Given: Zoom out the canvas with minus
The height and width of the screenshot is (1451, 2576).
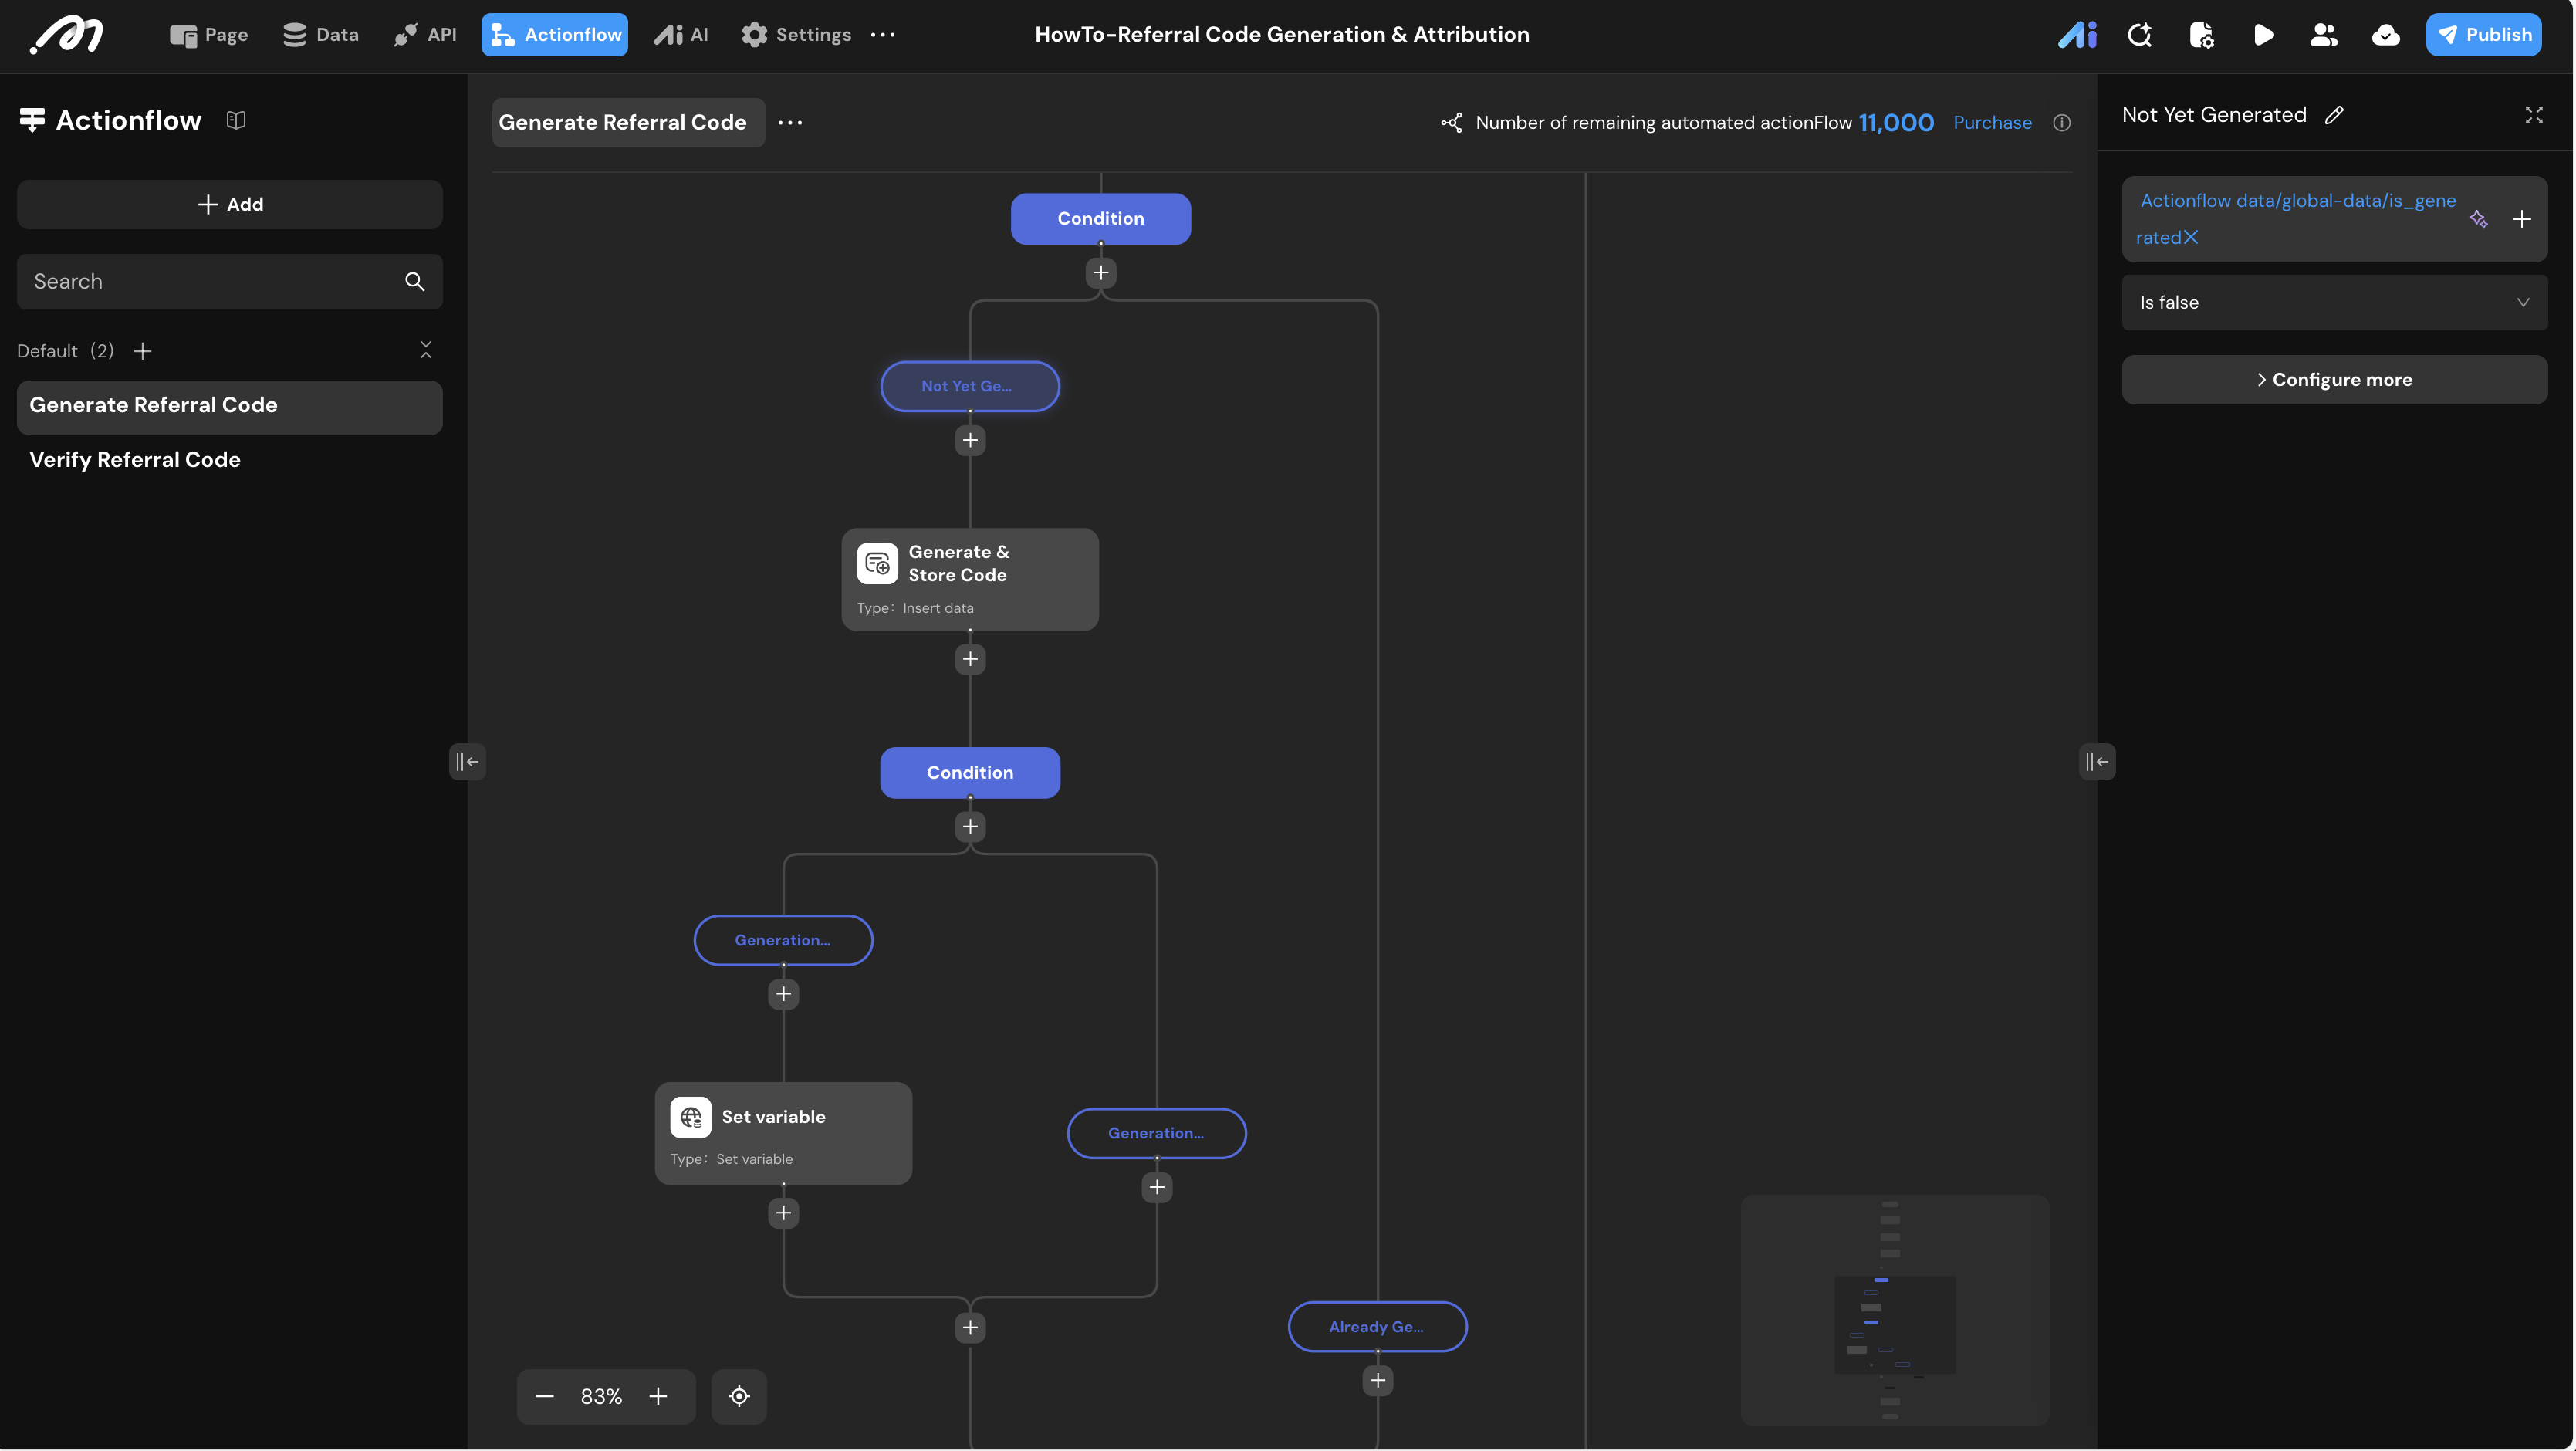Looking at the screenshot, I should click(544, 1396).
